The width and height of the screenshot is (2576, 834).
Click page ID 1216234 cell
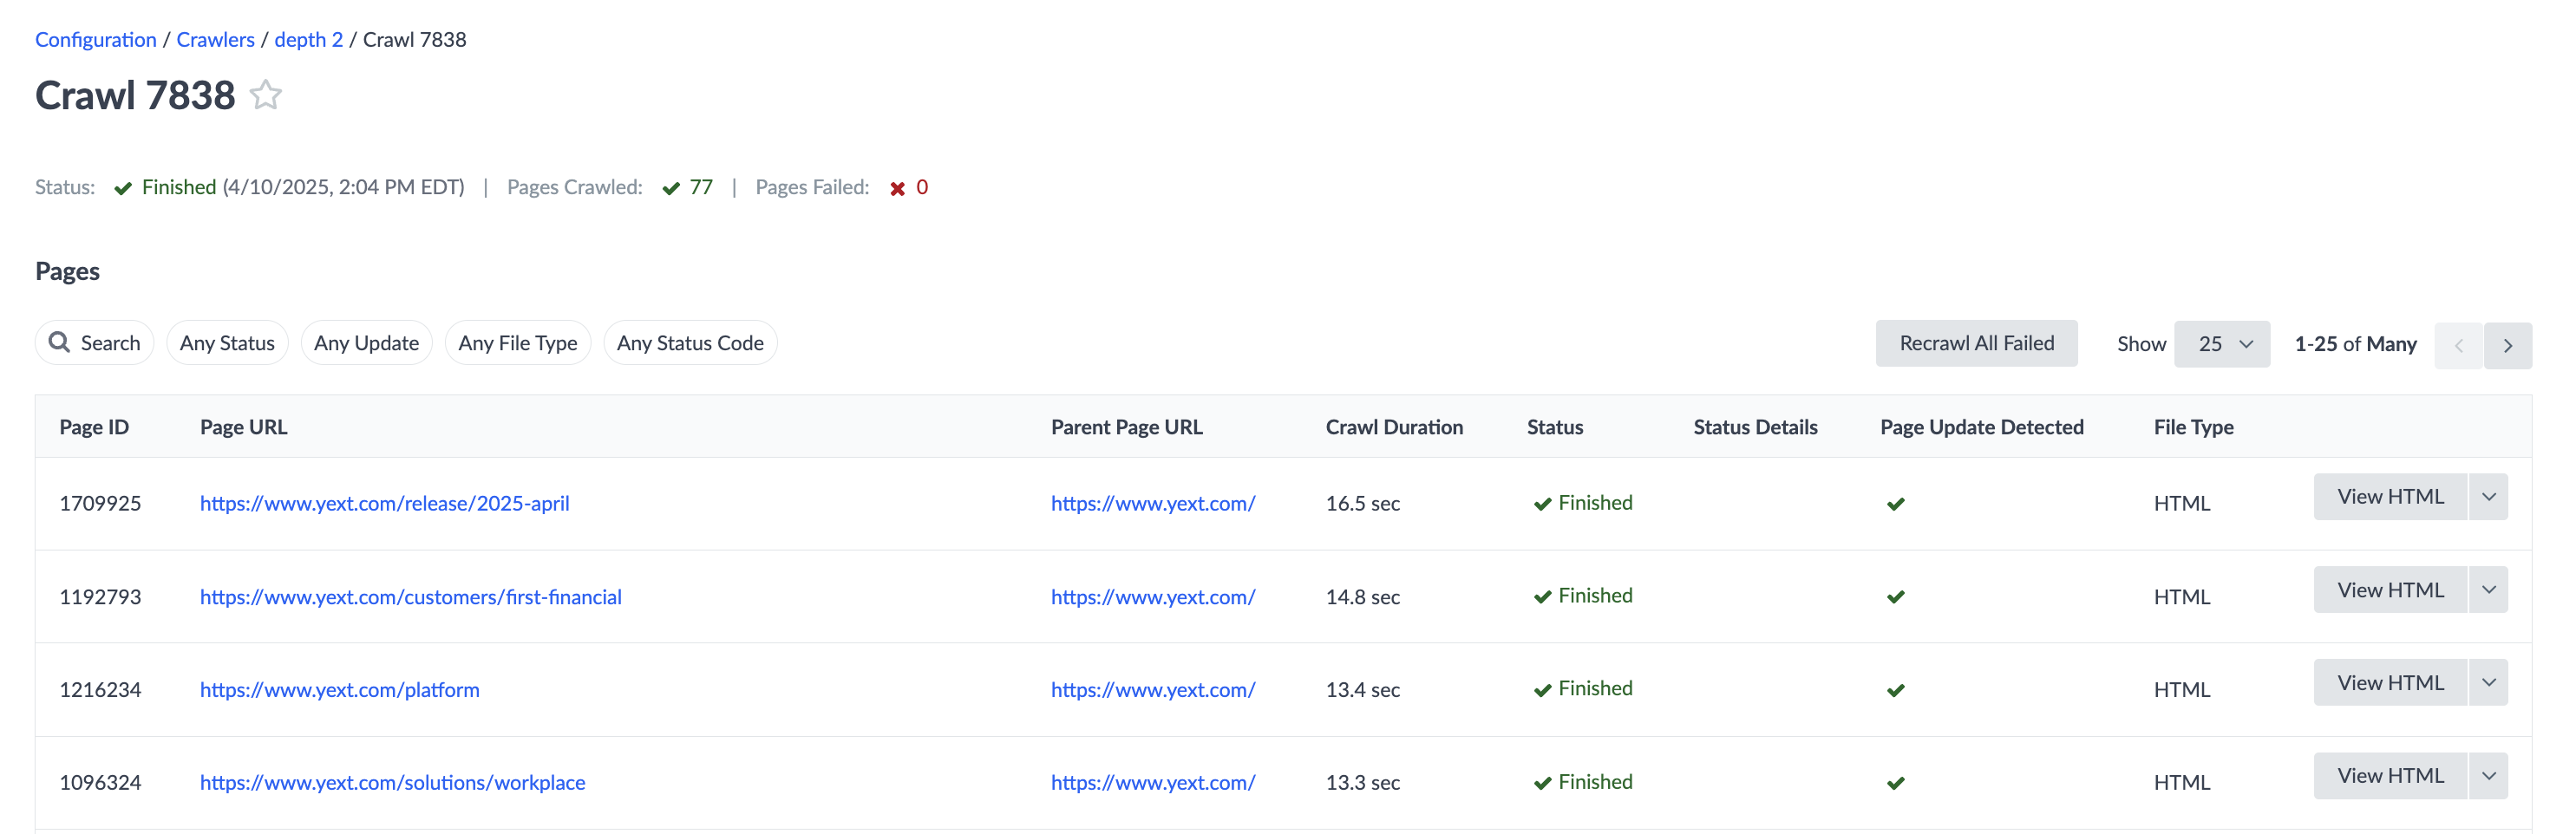(100, 690)
